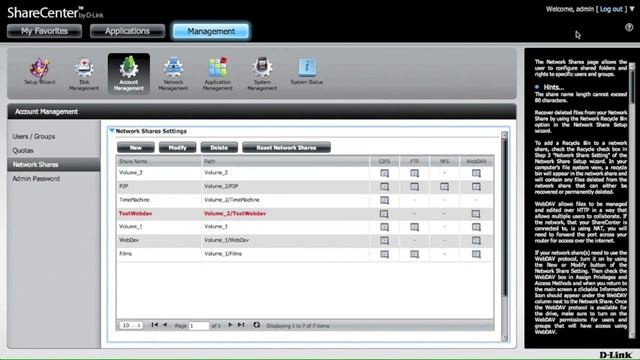This screenshot has width=640, height=360.
Task: Open the Setup Wizard icon
Action: click(x=40, y=71)
